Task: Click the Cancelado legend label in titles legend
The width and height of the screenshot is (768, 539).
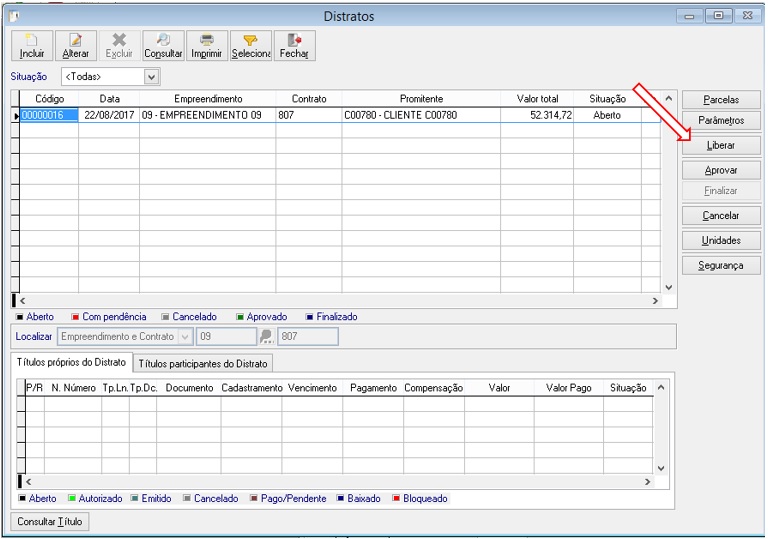Action: pos(216,498)
